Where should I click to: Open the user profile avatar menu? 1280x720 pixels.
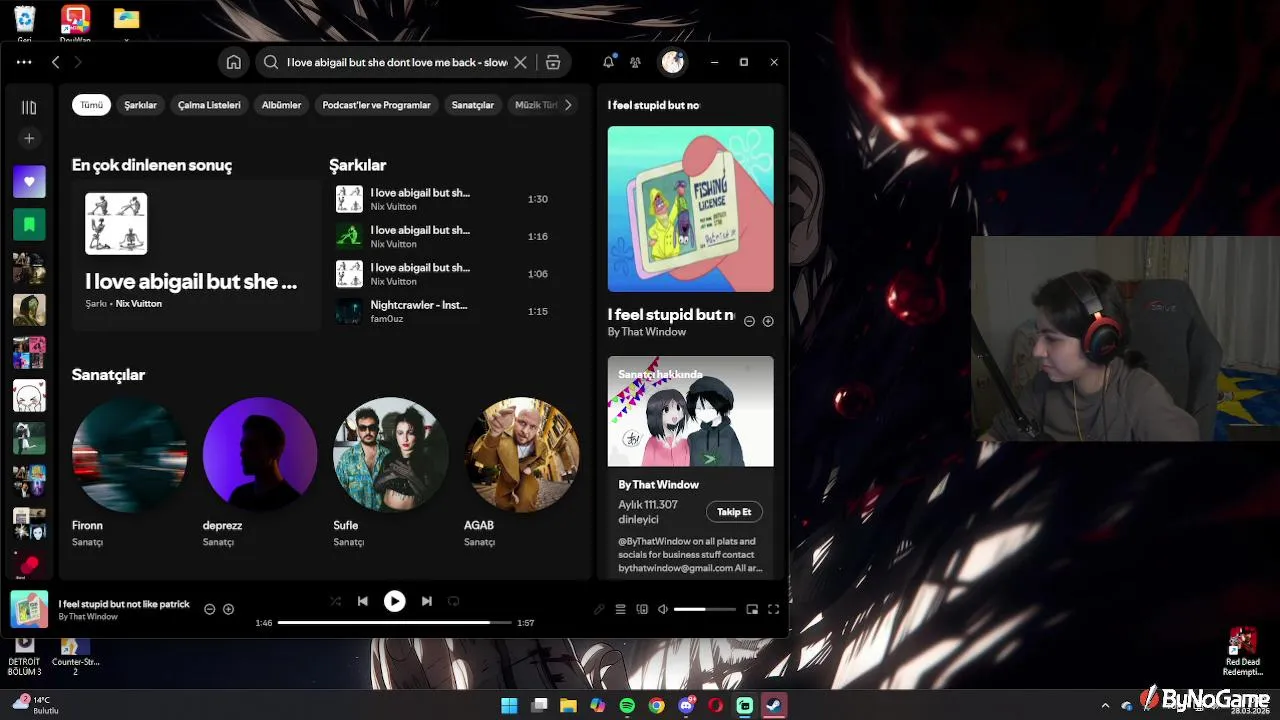(x=672, y=62)
